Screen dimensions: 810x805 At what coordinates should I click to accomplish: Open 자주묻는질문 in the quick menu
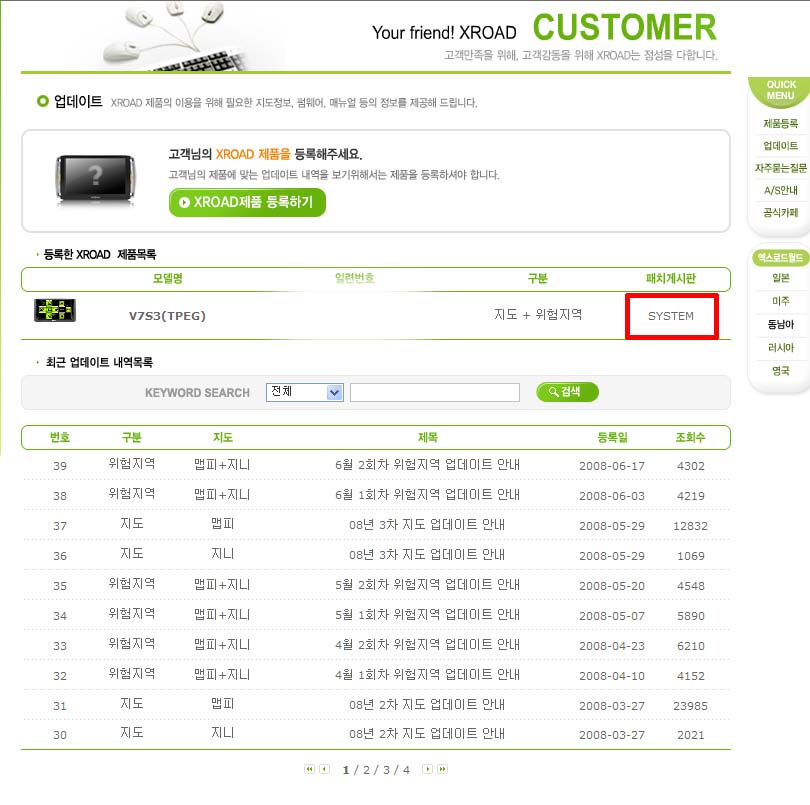click(780, 168)
